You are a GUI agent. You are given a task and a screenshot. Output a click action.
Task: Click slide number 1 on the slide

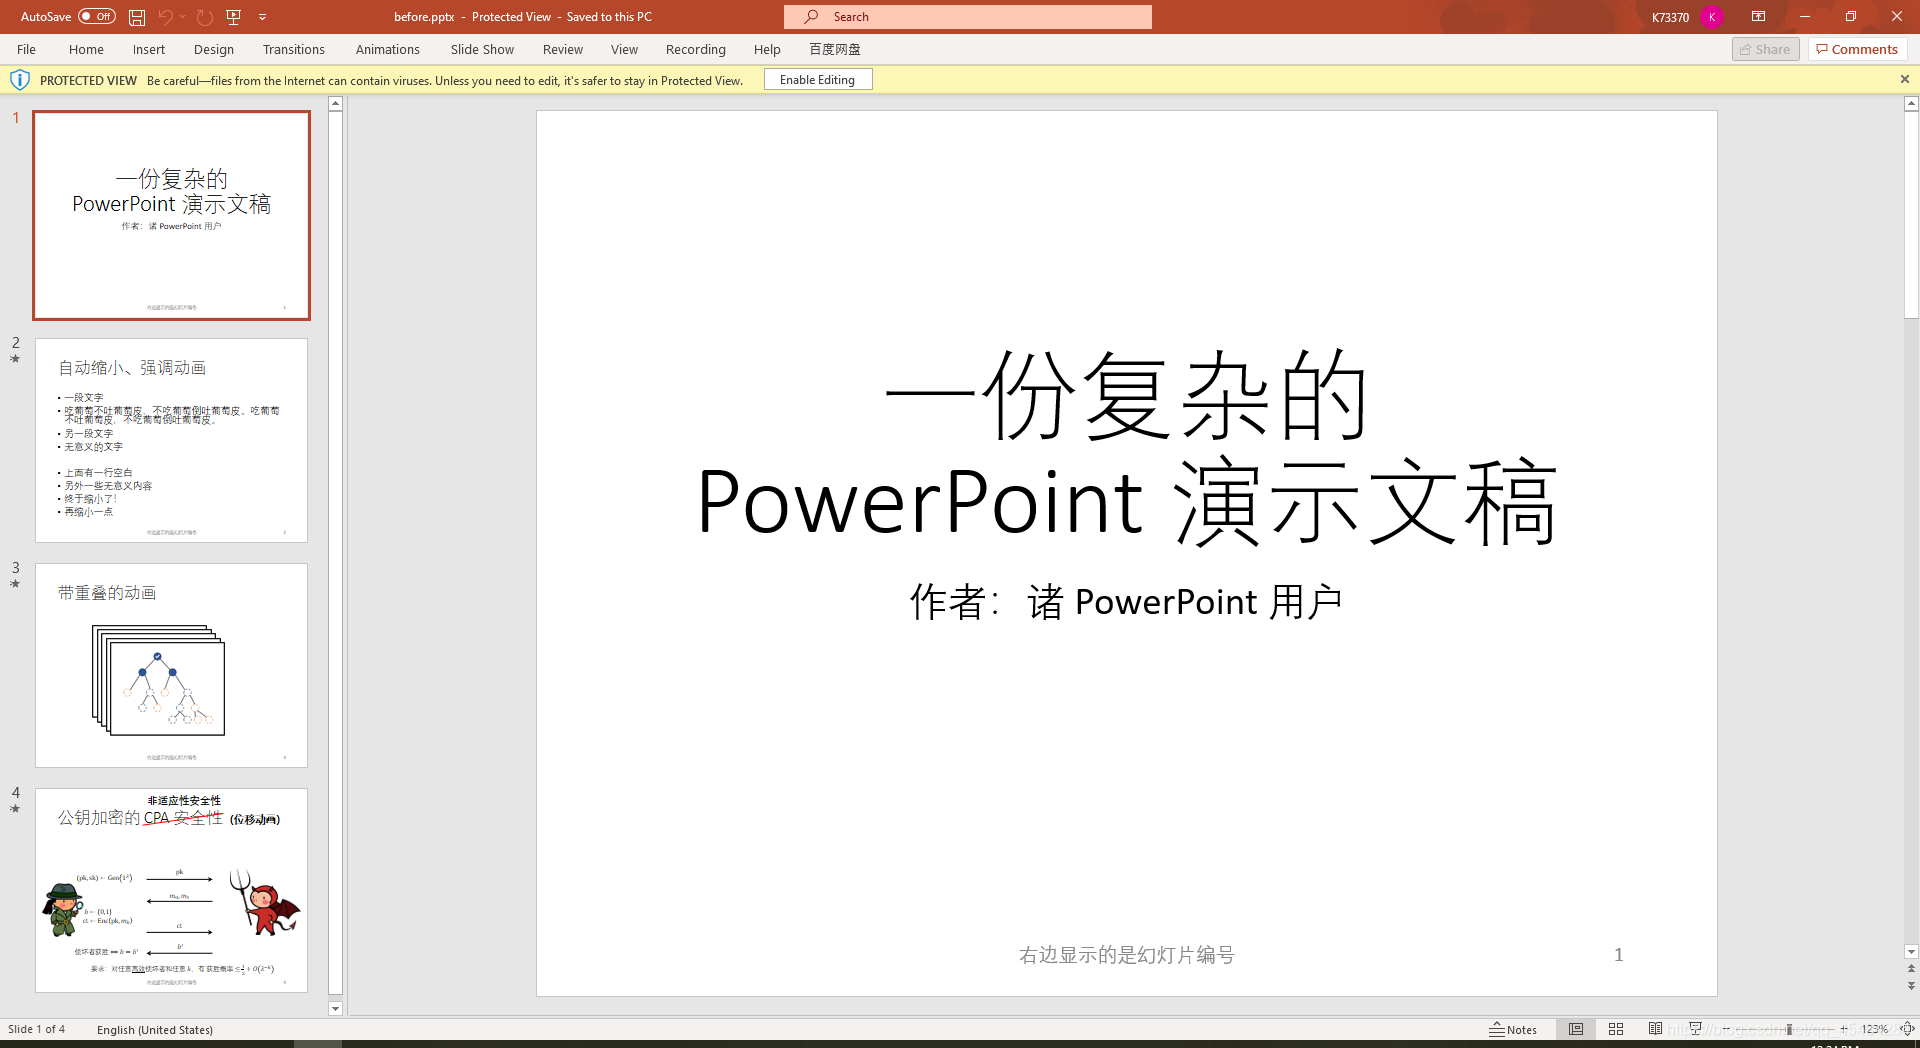pos(1618,955)
